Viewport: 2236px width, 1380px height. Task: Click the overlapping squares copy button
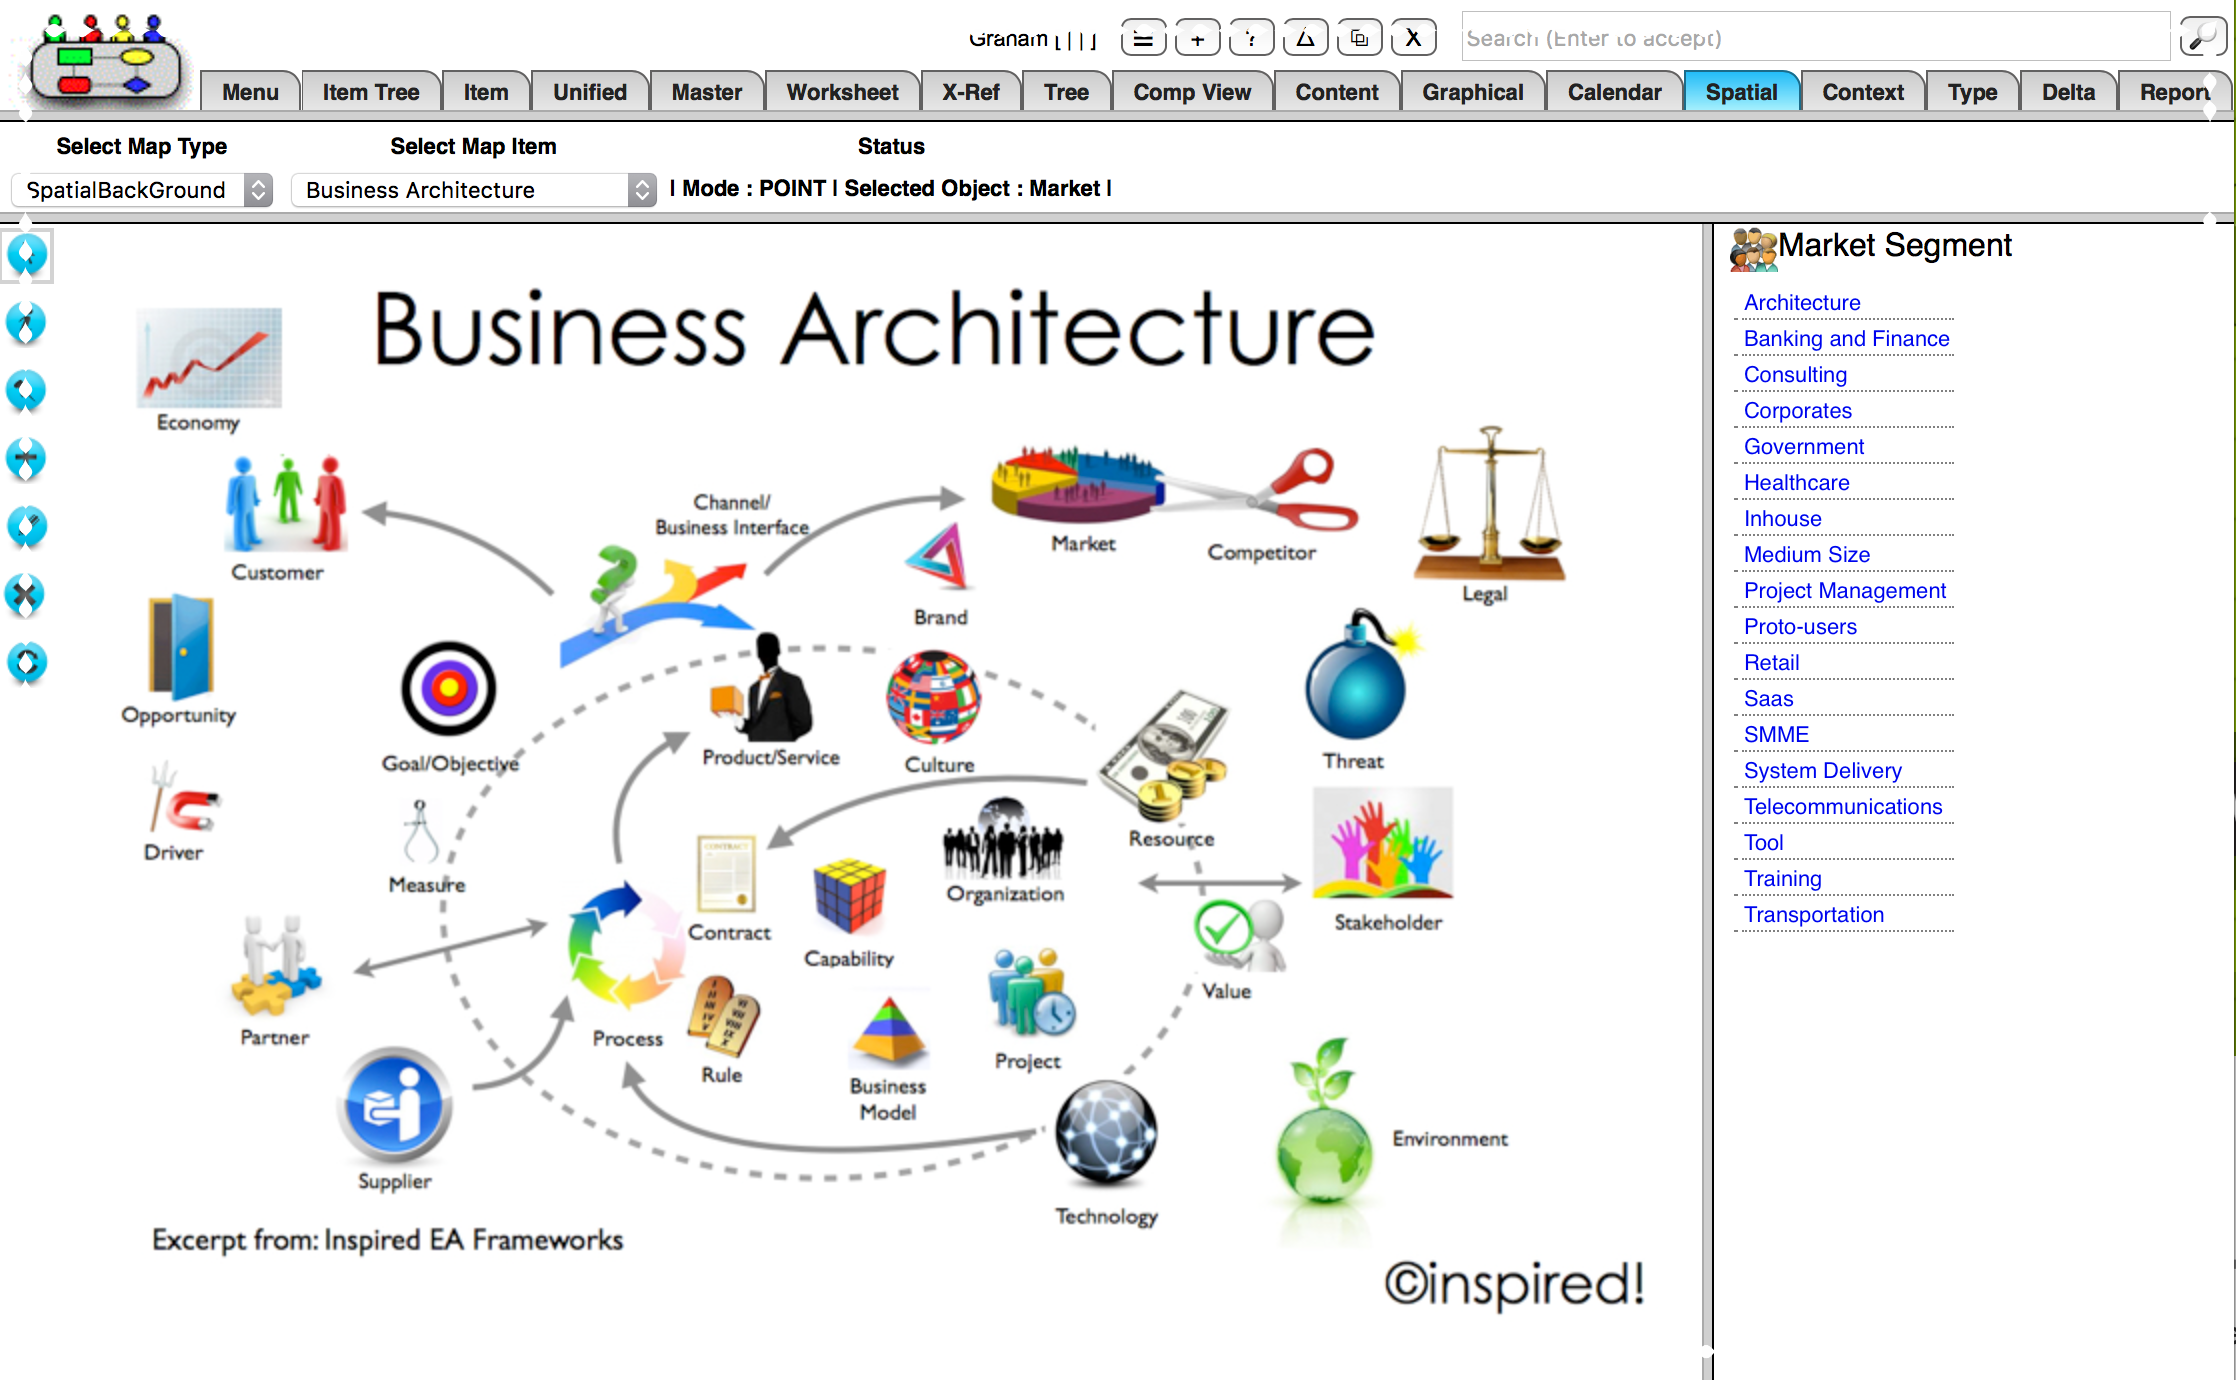tap(1359, 39)
